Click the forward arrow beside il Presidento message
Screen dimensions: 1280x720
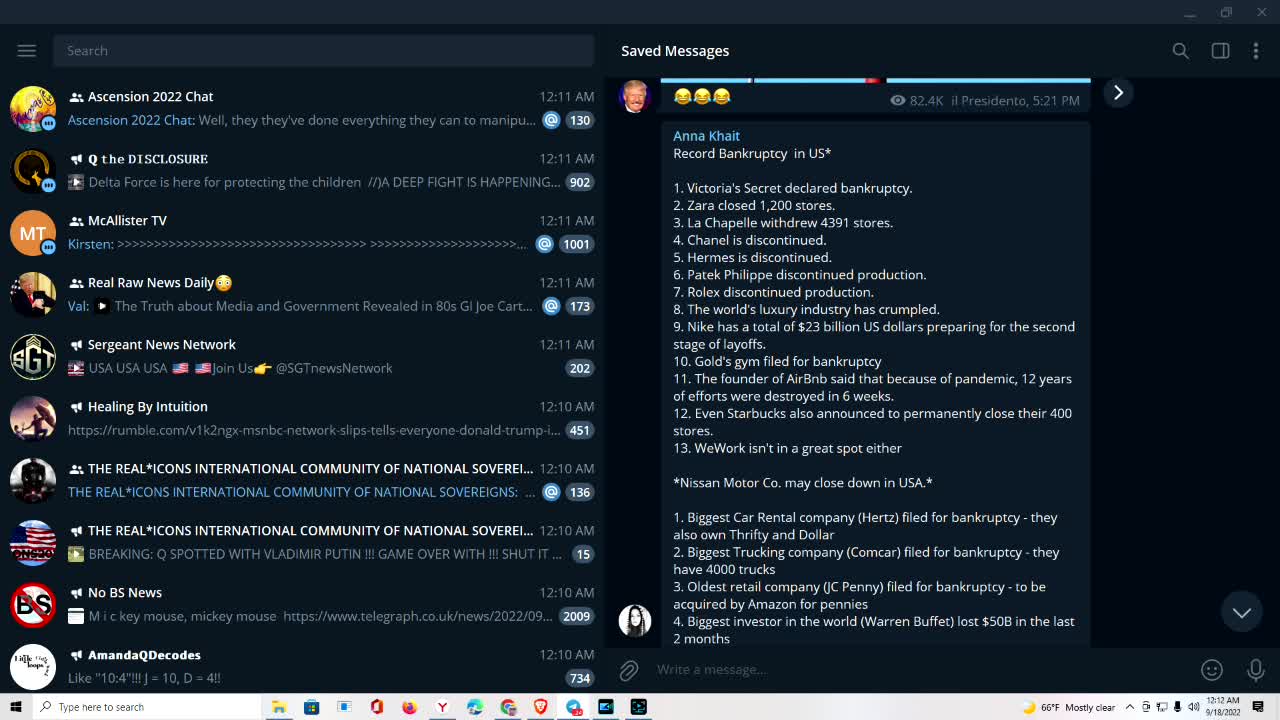click(1118, 93)
